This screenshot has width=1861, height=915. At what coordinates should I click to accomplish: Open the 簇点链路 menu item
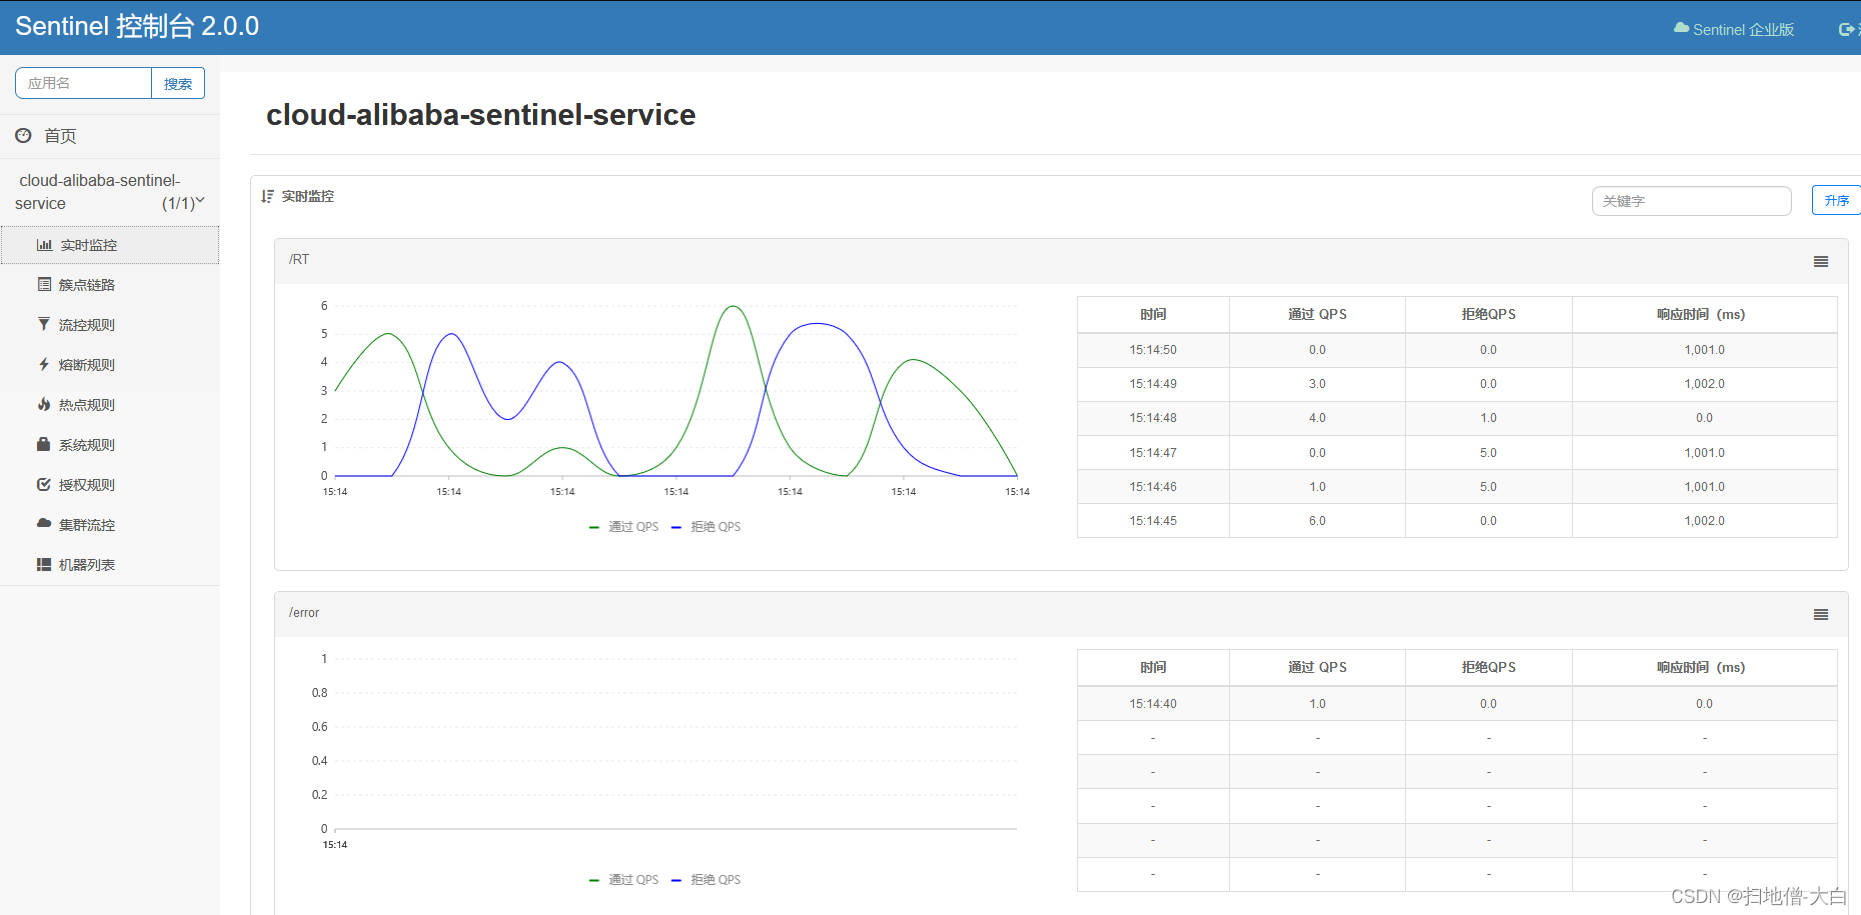click(x=110, y=285)
